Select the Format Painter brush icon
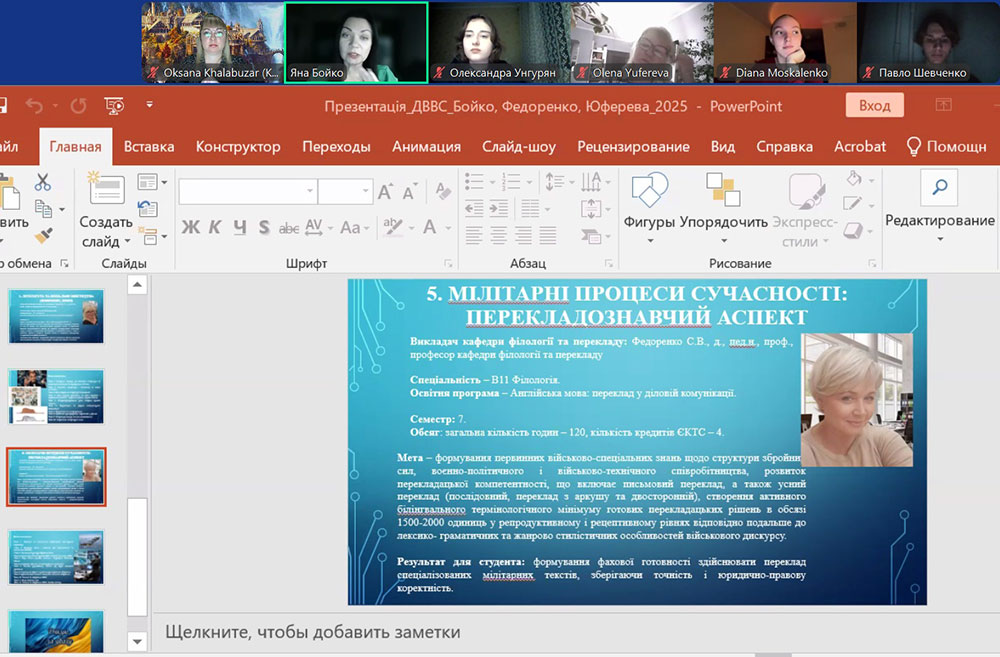The height and width of the screenshot is (657, 1000). coord(42,236)
